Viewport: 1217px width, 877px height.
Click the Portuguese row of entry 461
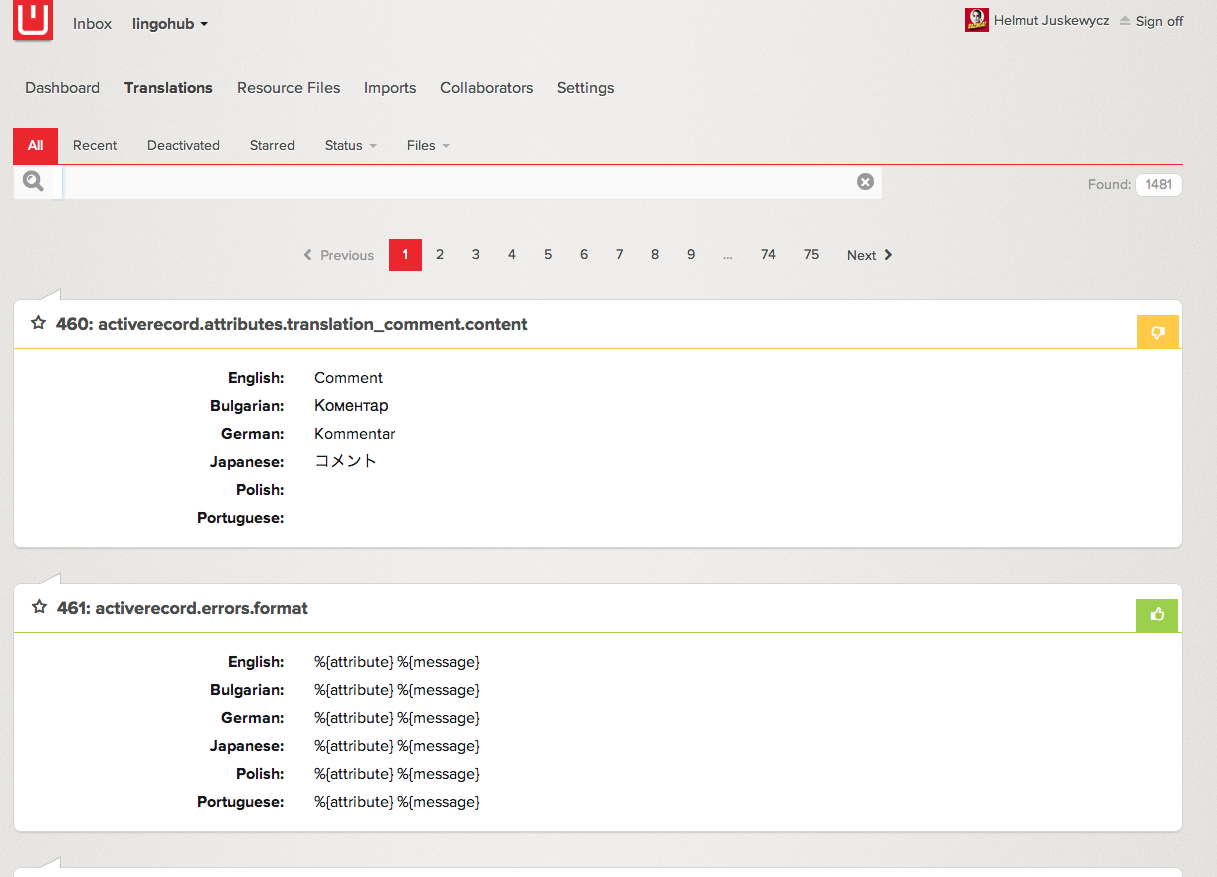397,802
